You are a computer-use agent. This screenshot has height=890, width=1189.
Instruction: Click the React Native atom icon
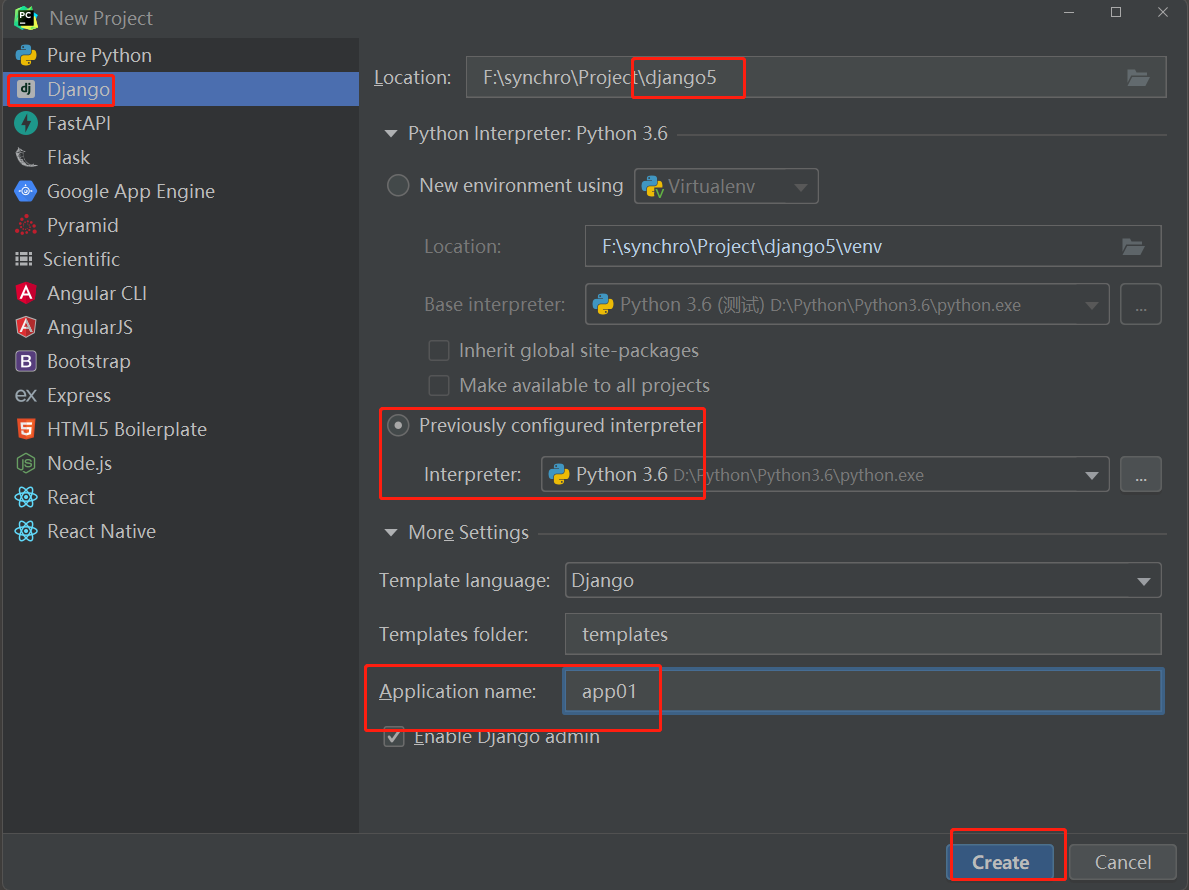tap(26, 531)
